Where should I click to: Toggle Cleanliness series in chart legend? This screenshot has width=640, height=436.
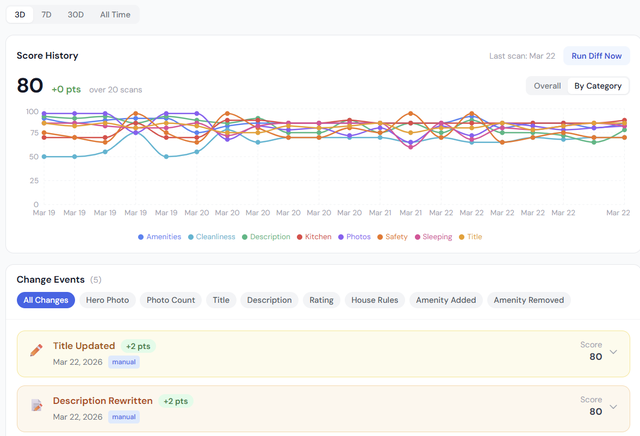click(211, 237)
